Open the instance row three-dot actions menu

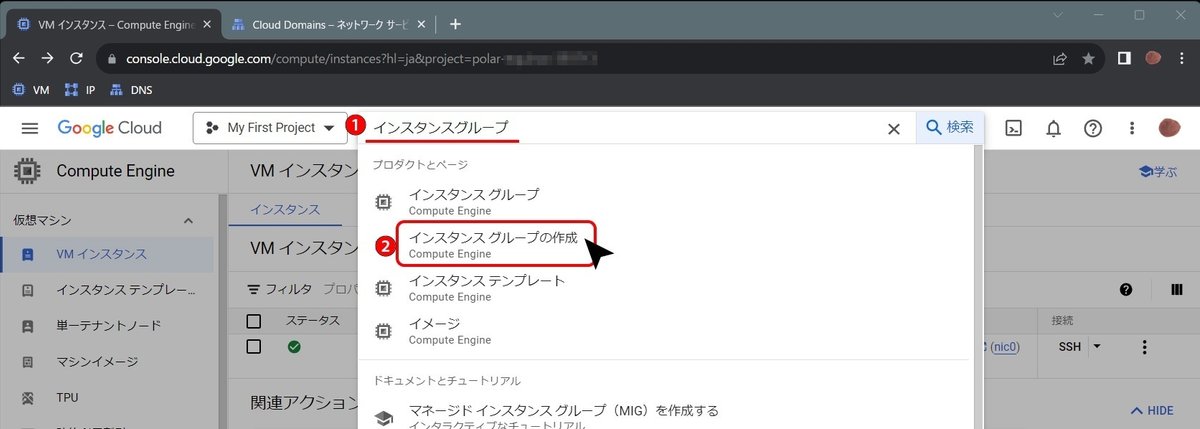(x=1145, y=347)
